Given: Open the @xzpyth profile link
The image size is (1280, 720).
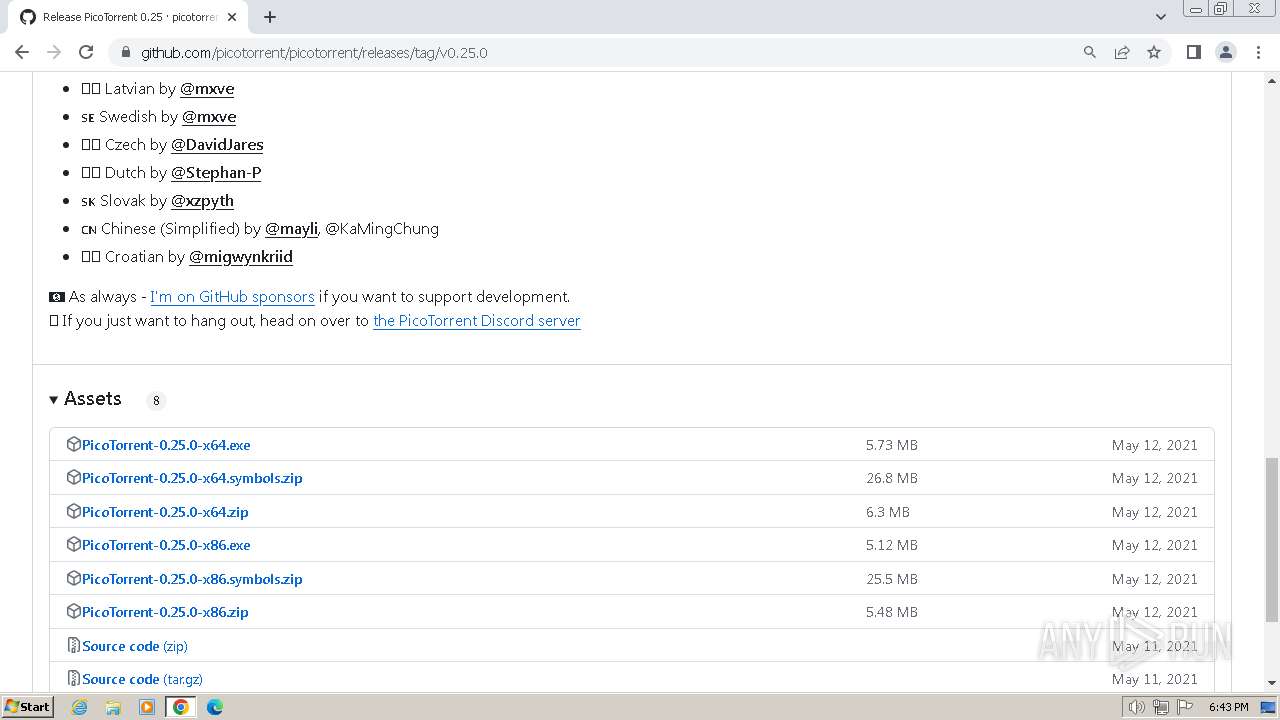Looking at the screenshot, I should click(x=202, y=200).
